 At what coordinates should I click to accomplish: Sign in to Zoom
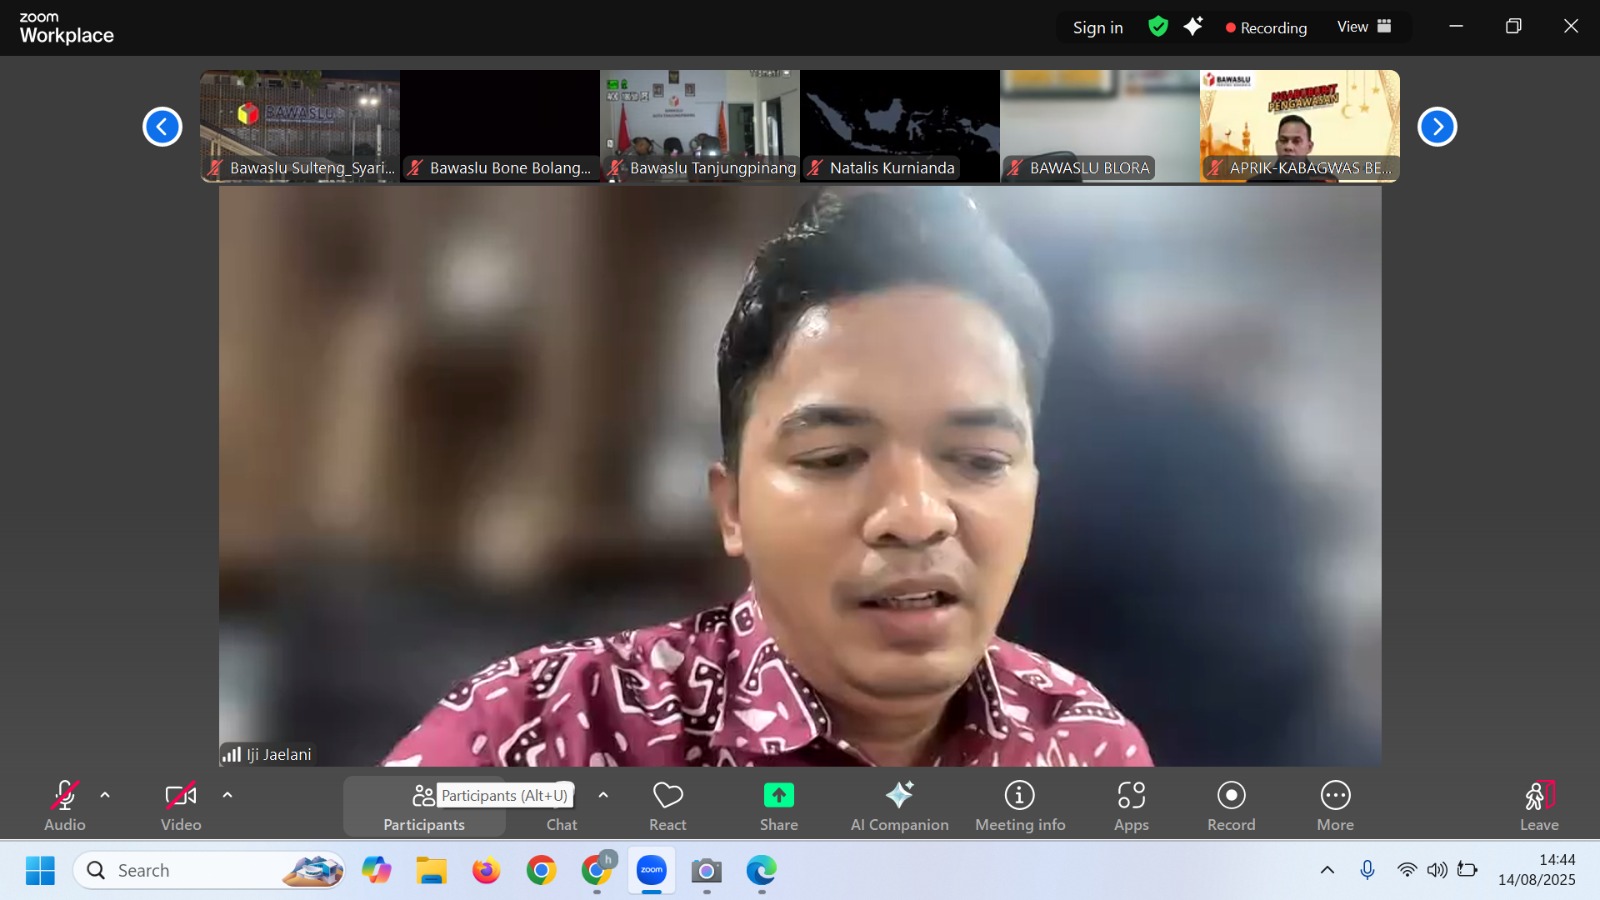1097,27
